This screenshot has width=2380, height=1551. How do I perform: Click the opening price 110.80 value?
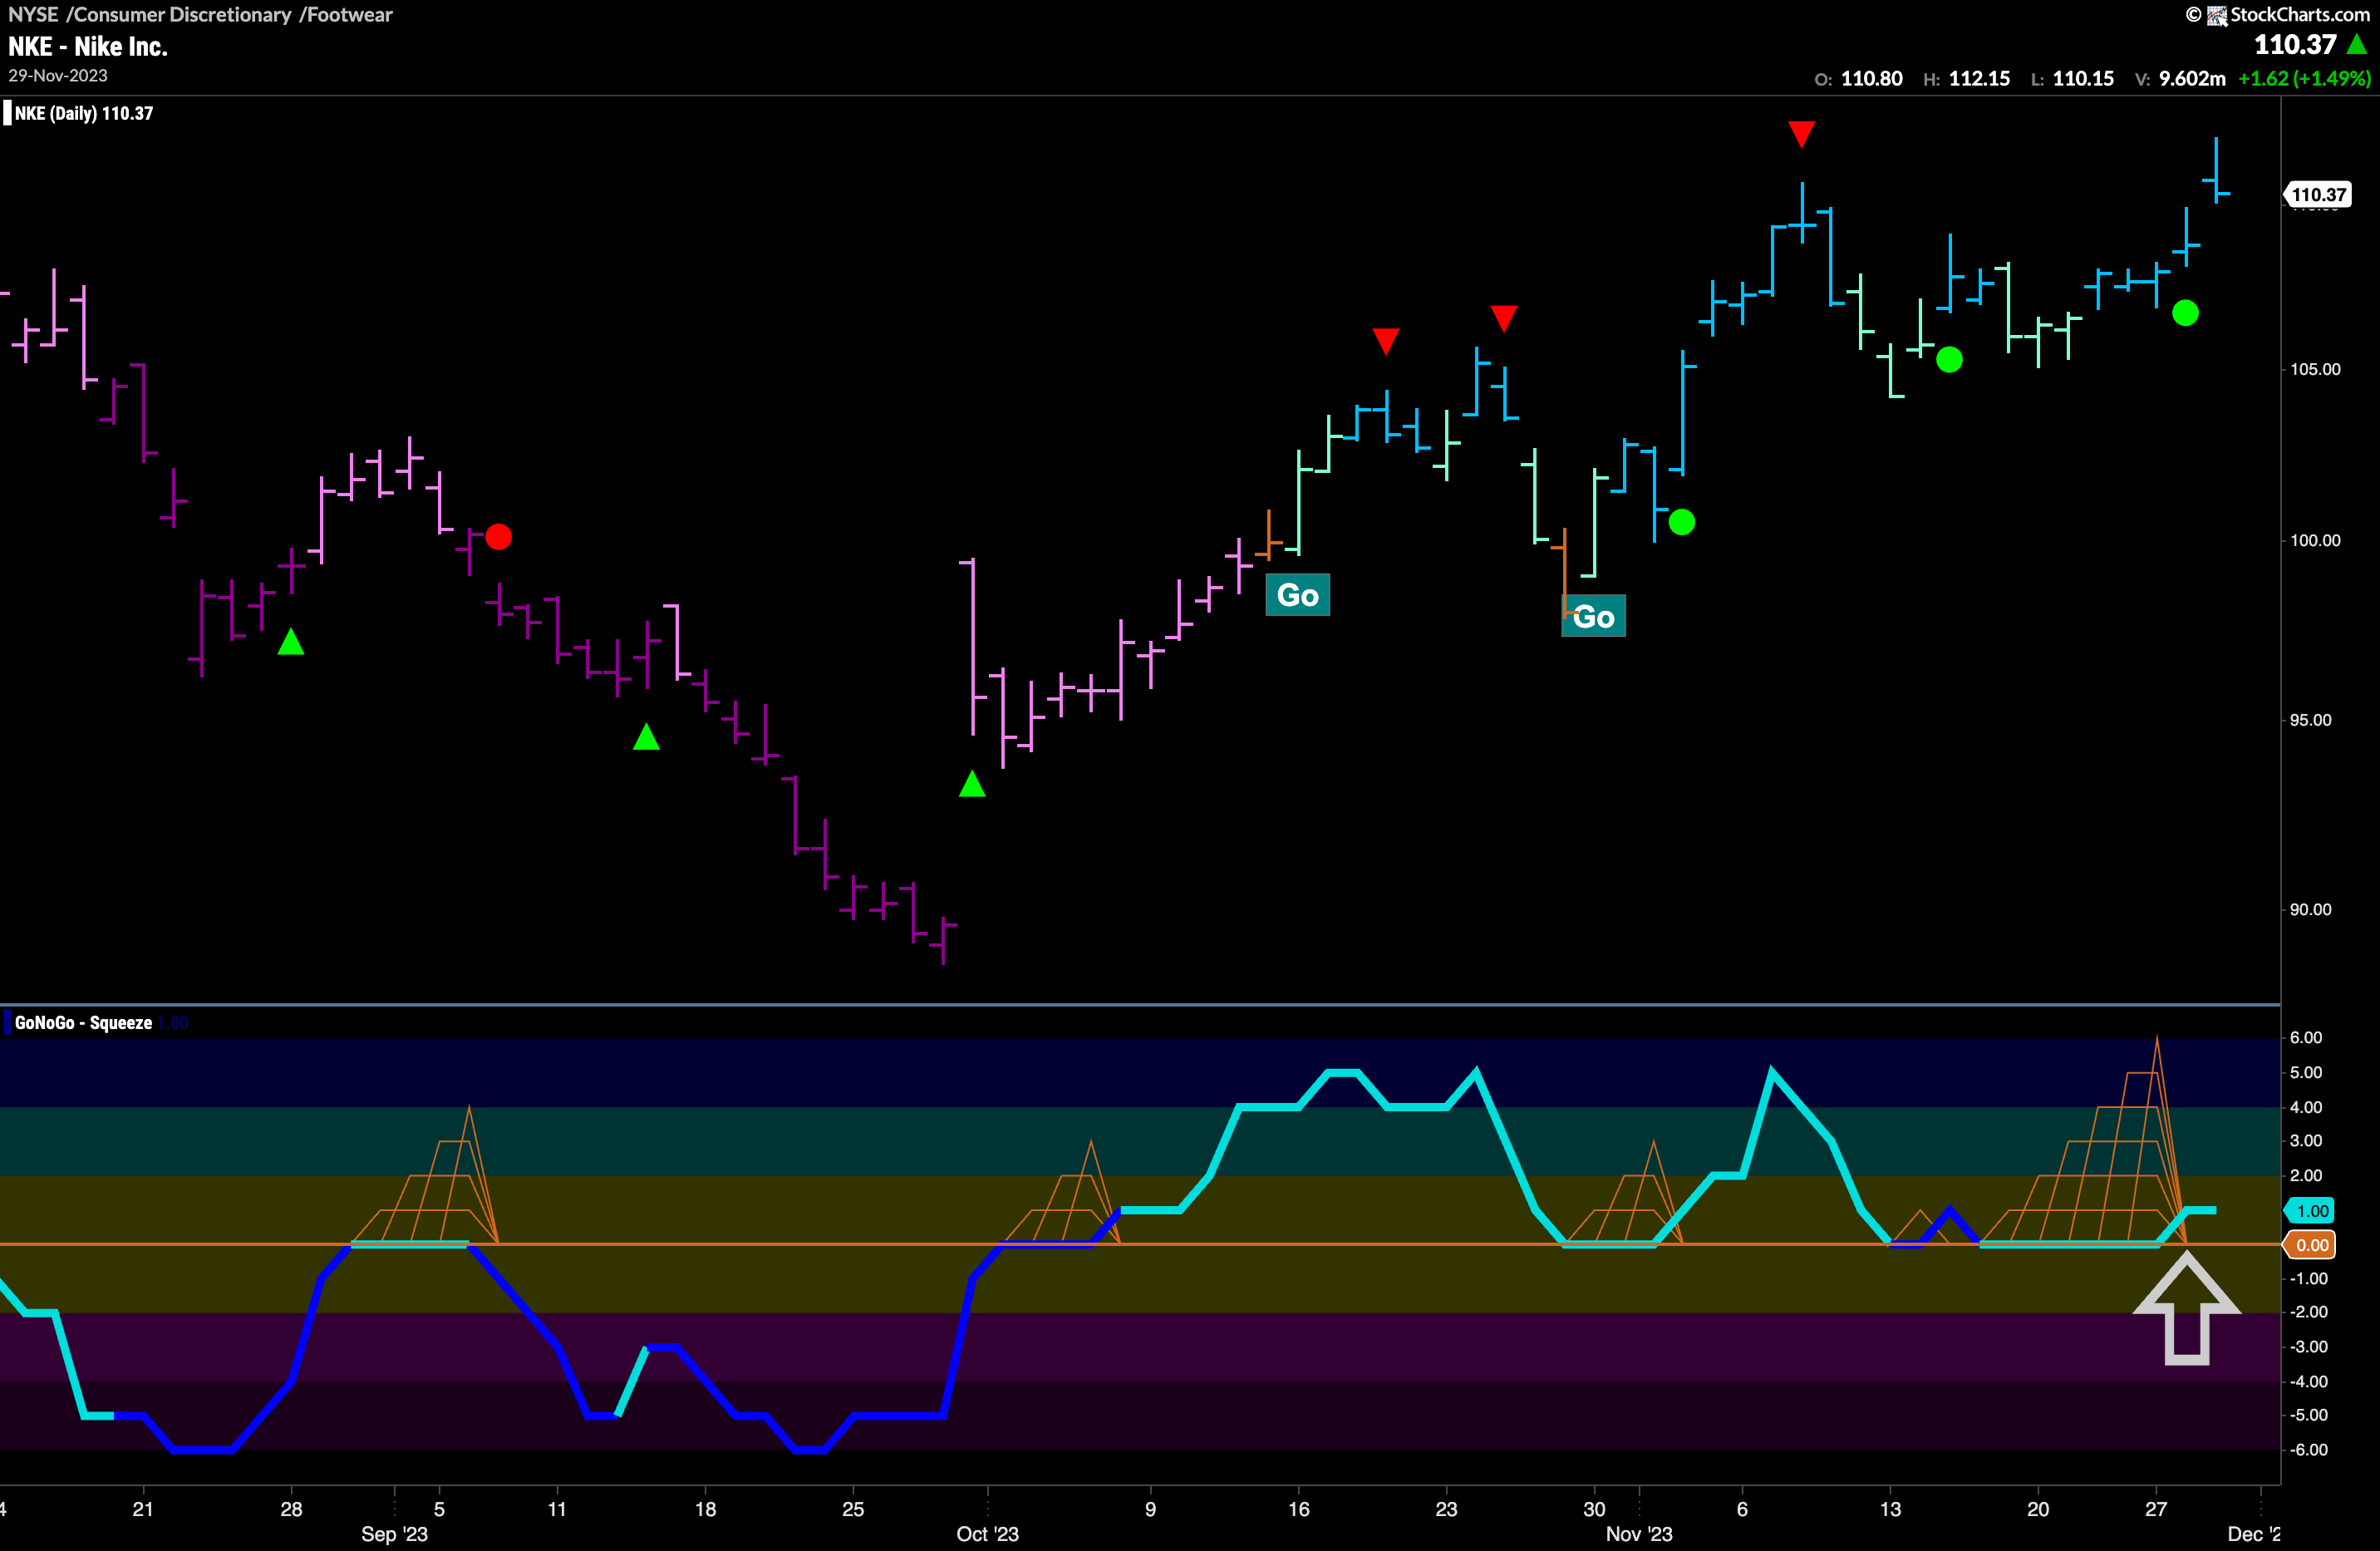1871,79
